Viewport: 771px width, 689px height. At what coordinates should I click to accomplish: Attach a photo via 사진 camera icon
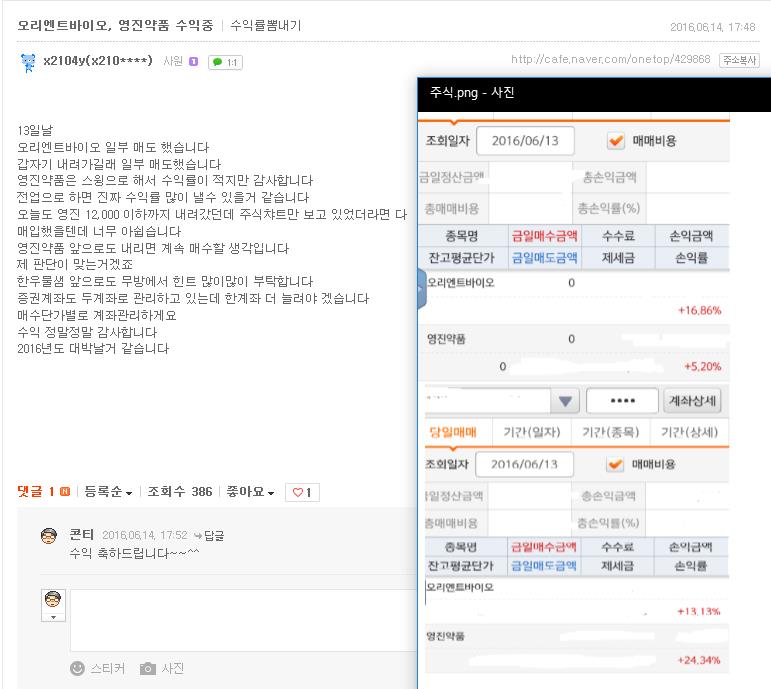click(162, 668)
